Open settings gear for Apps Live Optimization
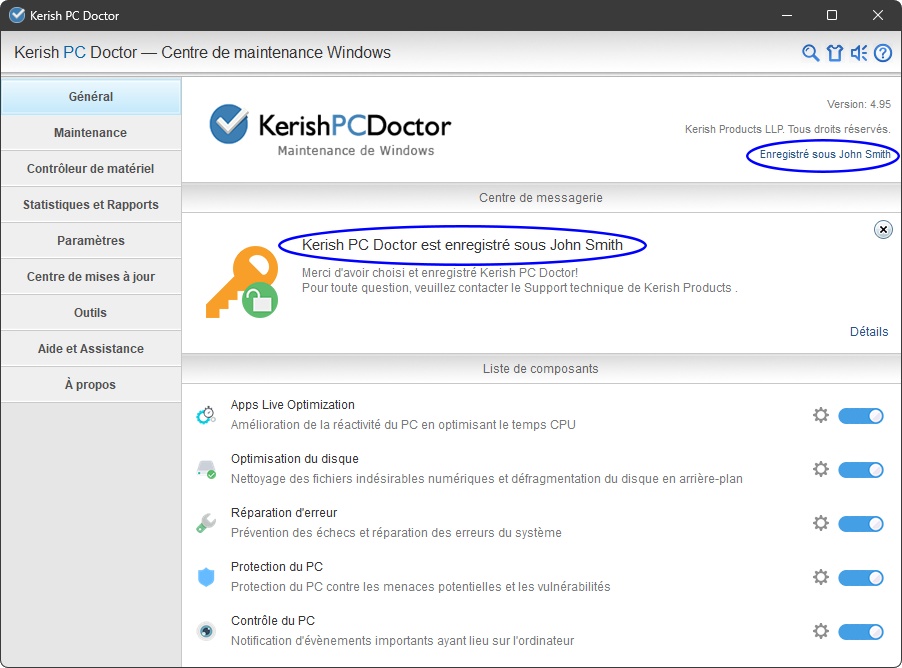The image size is (902, 668). pos(821,415)
